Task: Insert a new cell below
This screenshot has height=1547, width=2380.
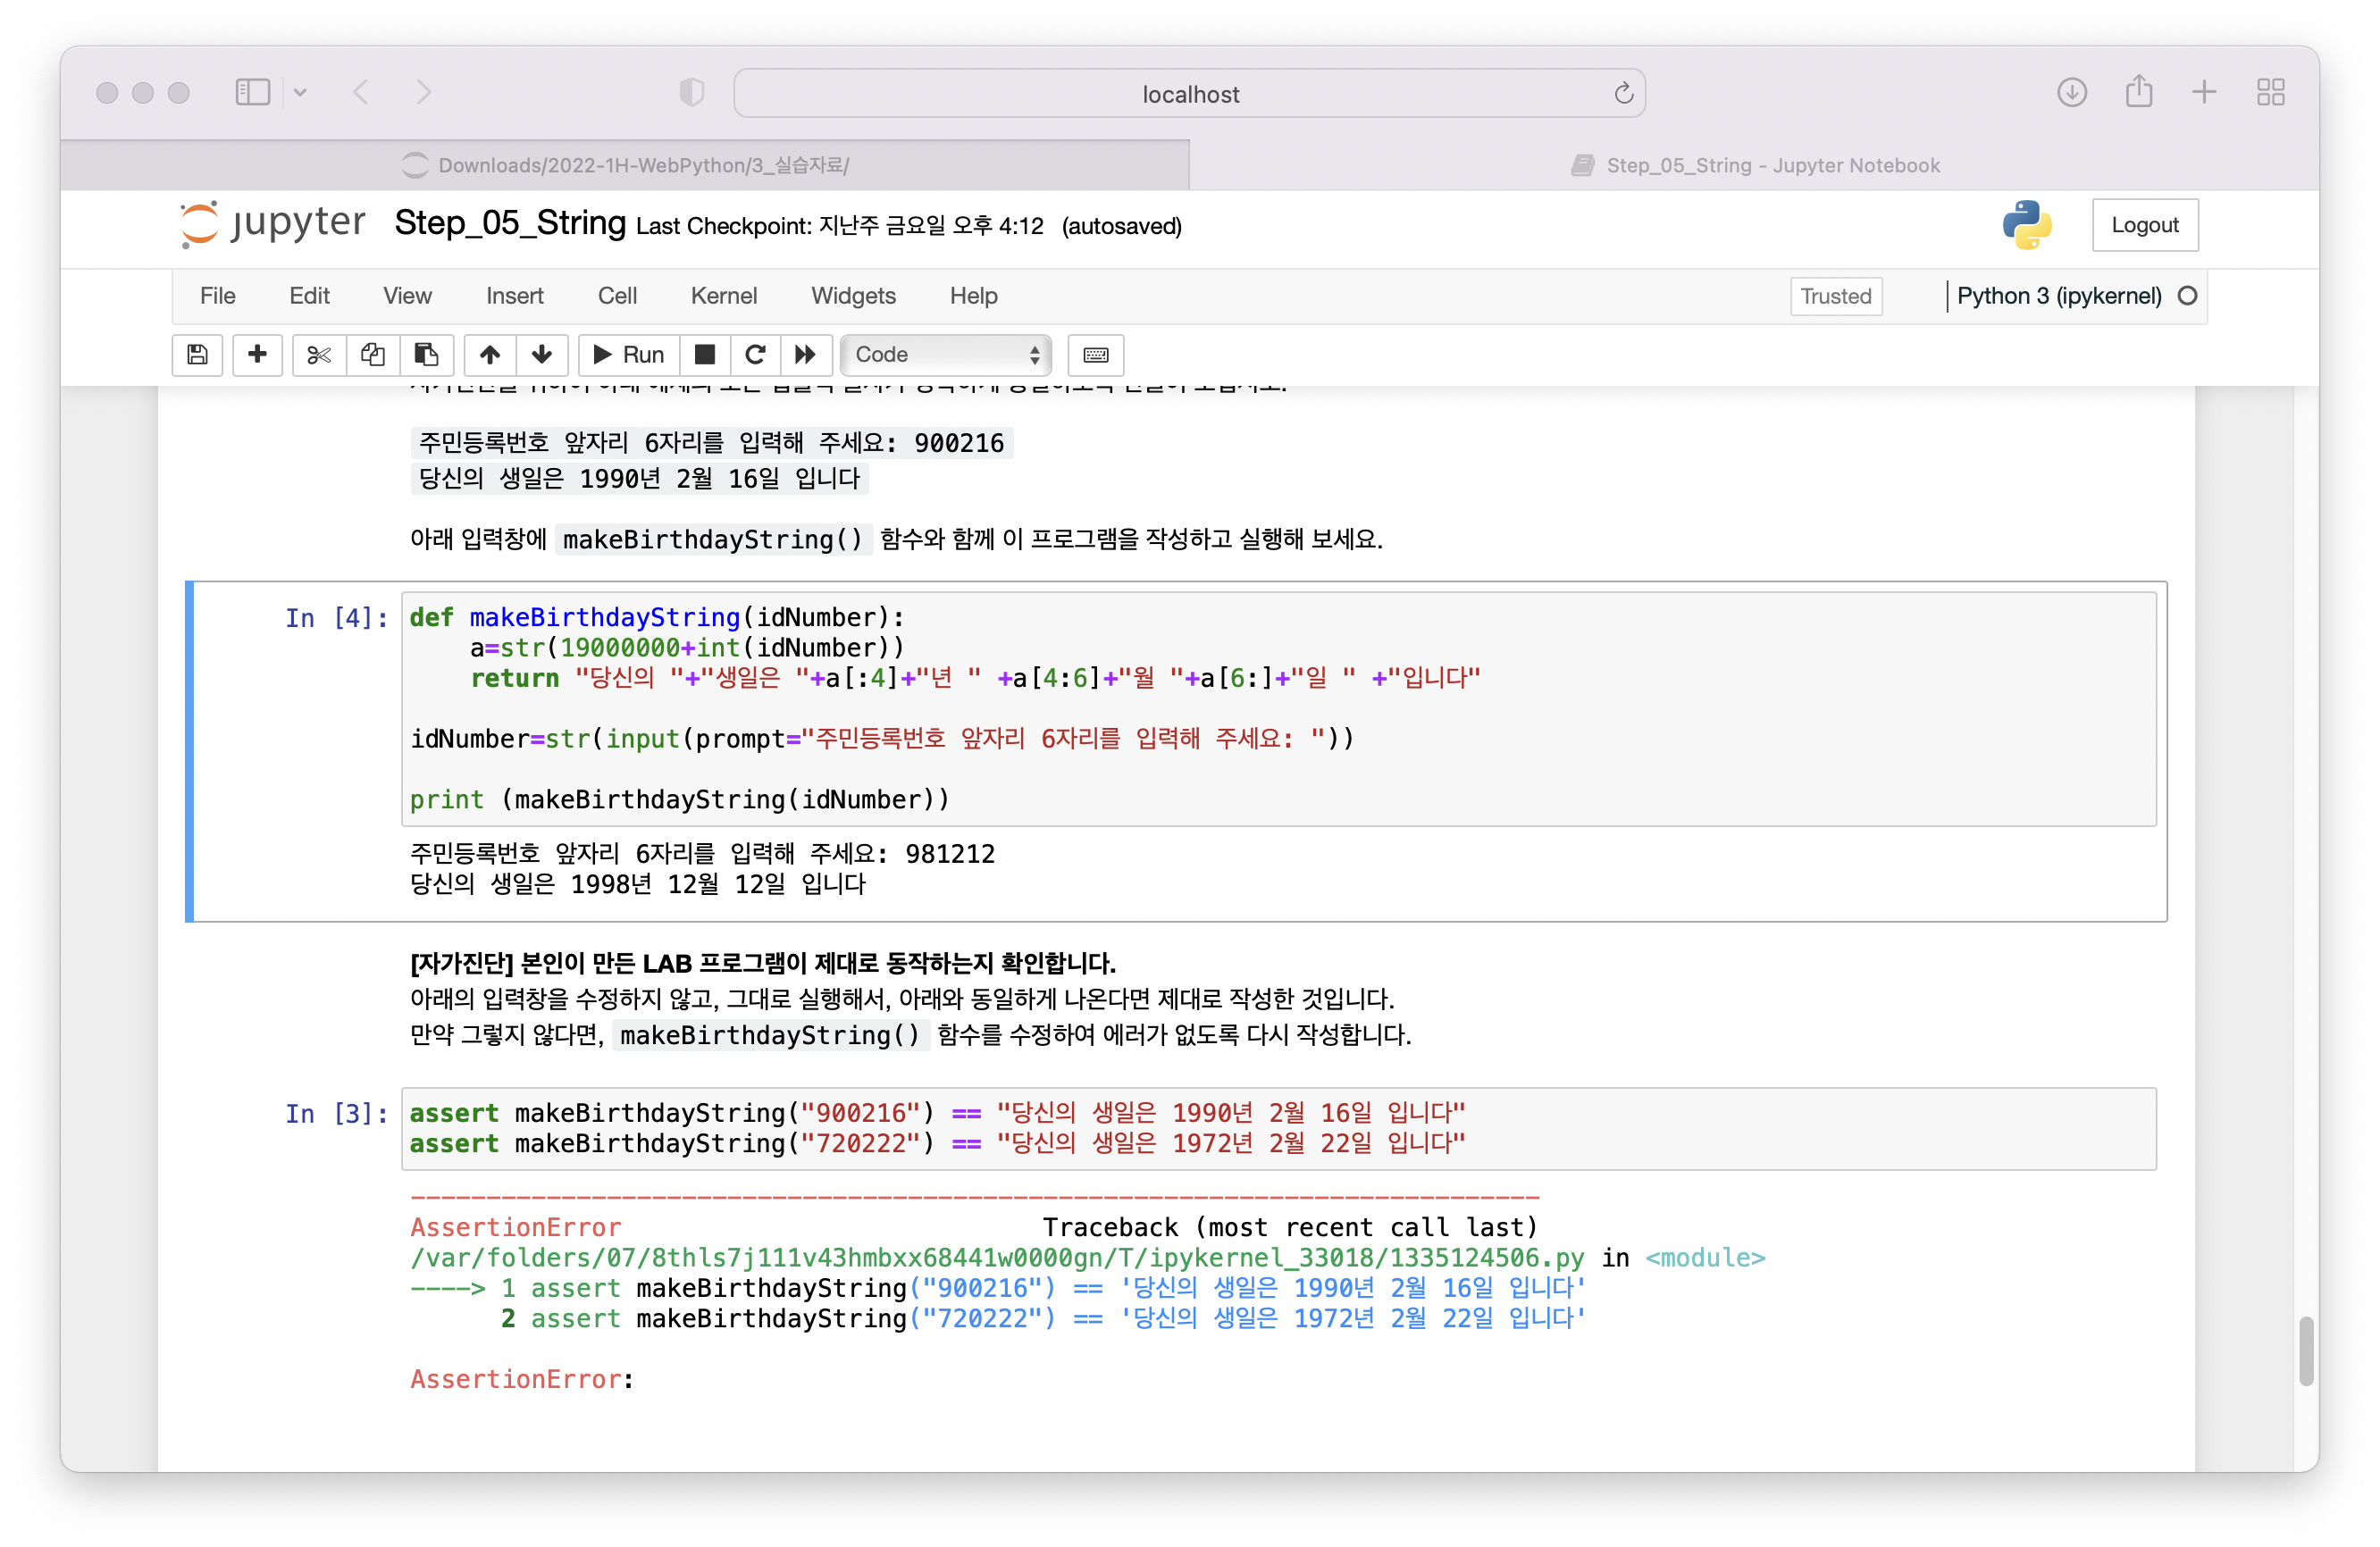Action: click(x=257, y=355)
